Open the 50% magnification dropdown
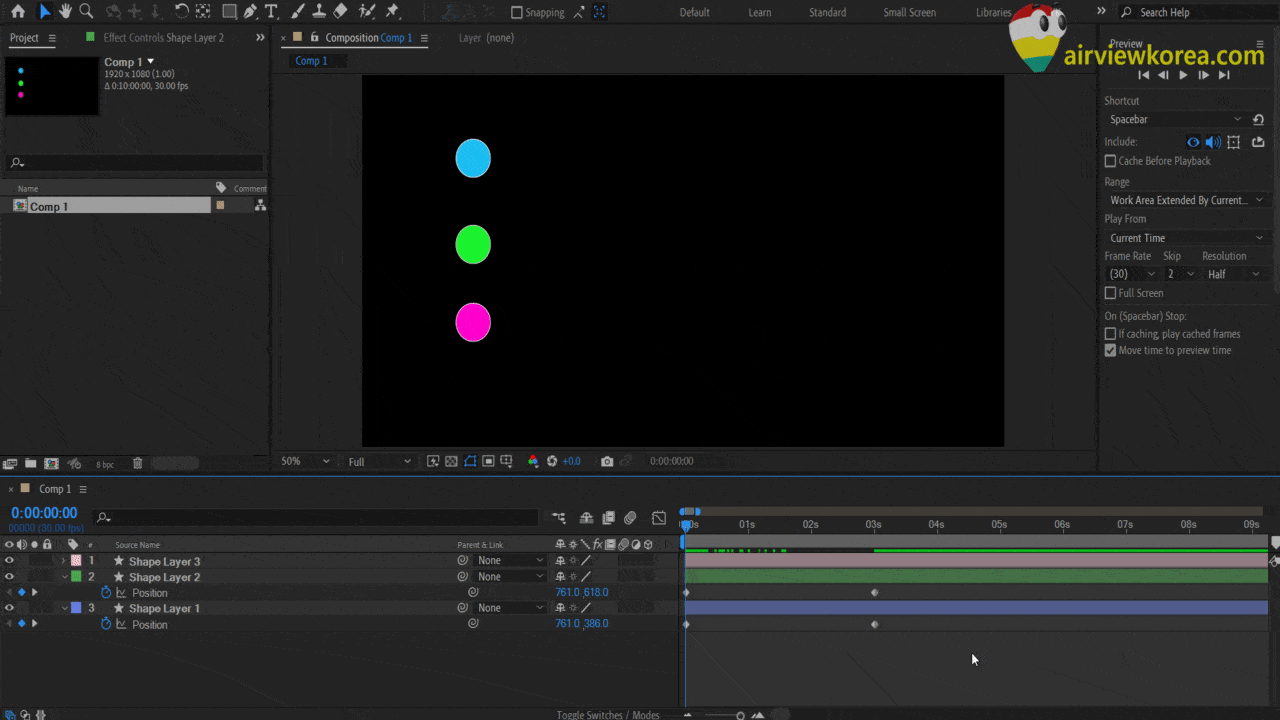The height and width of the screenshot is (720, 1280). pyautogui.click(x=305, y=461)
